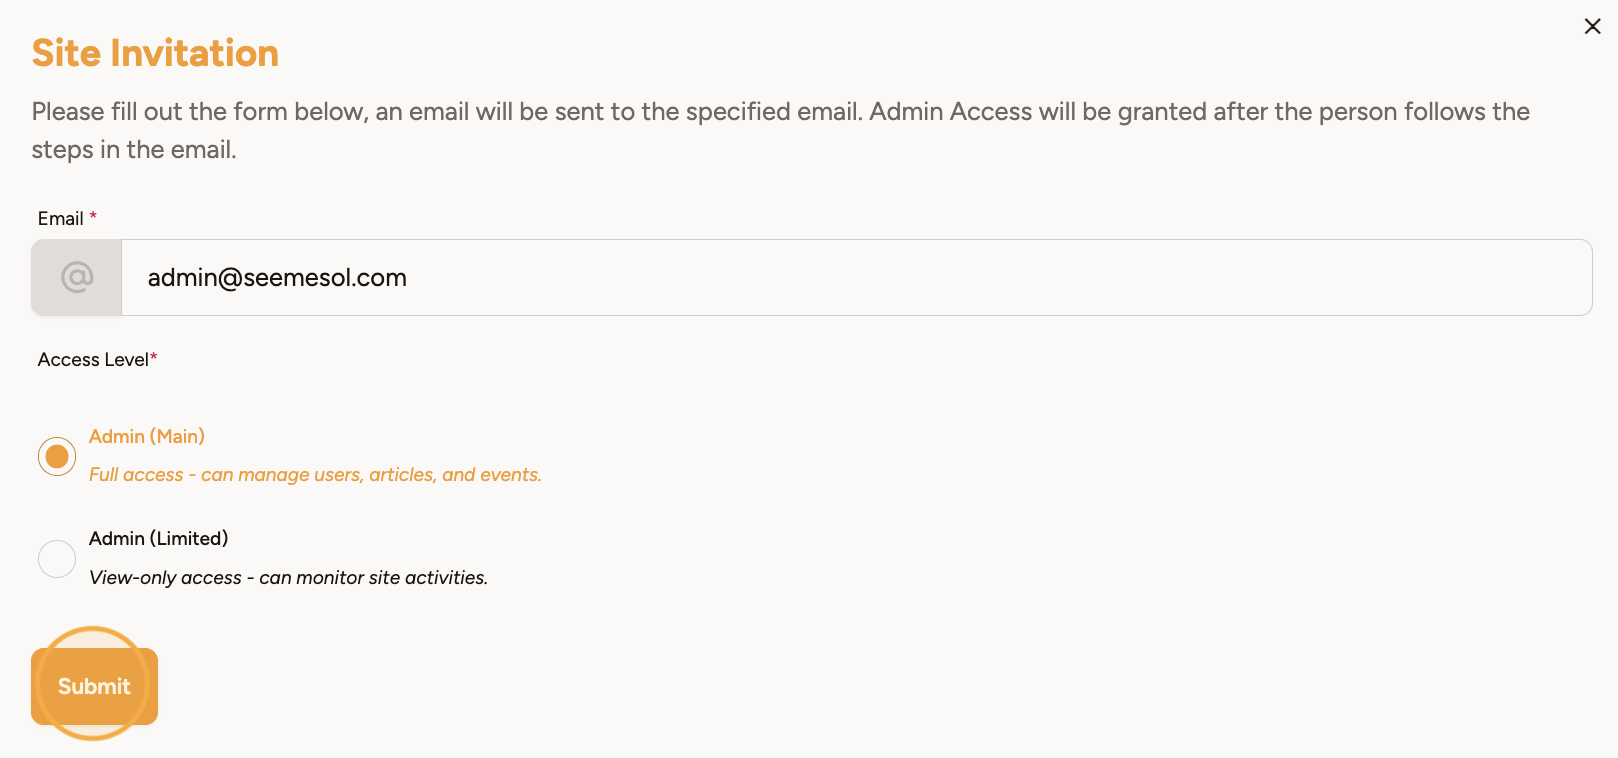
Task: Click the "Full access" description text
Action: [136, 475]
